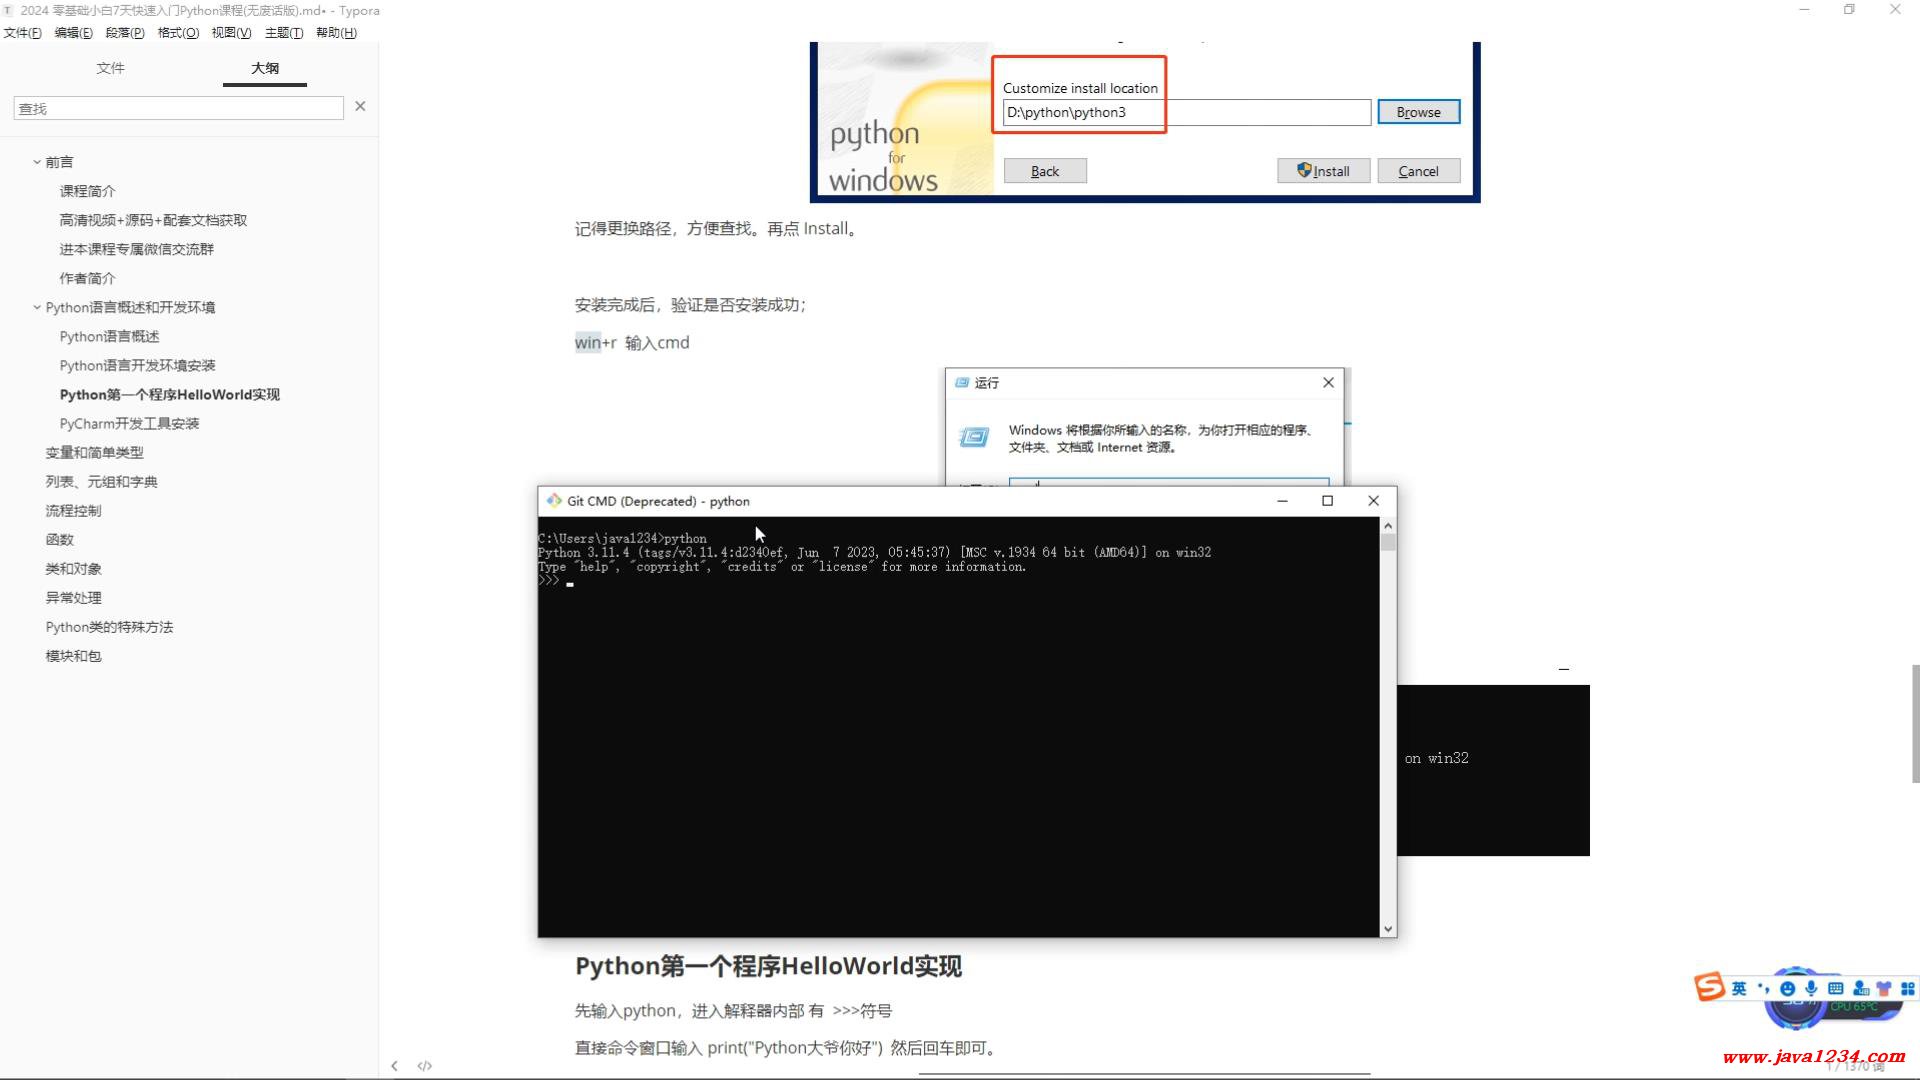
Task: Go to Python语言开发环境安装 heading
Action: [137, 365]
